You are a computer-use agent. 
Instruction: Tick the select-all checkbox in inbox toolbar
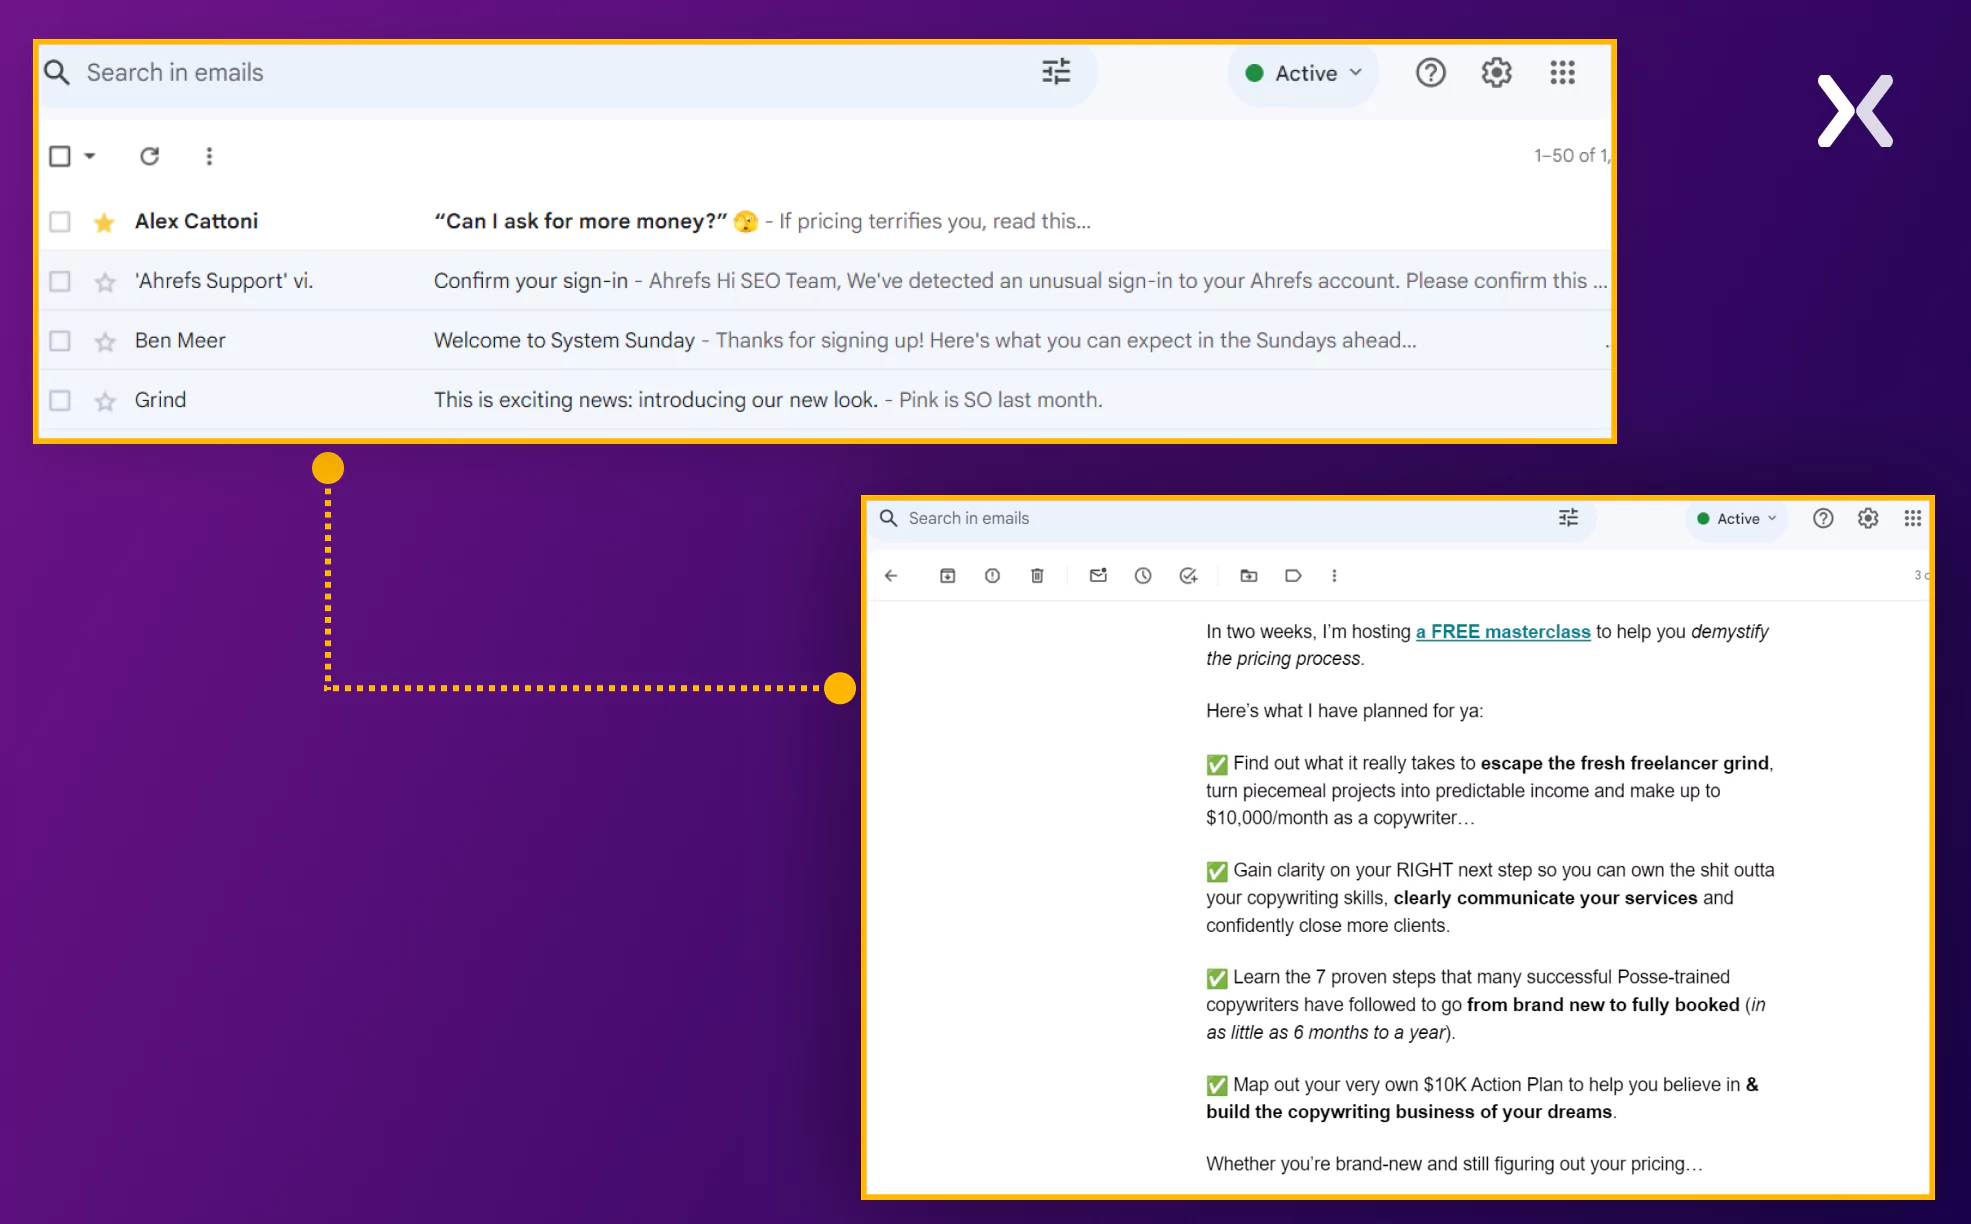[x=60, y=156]
